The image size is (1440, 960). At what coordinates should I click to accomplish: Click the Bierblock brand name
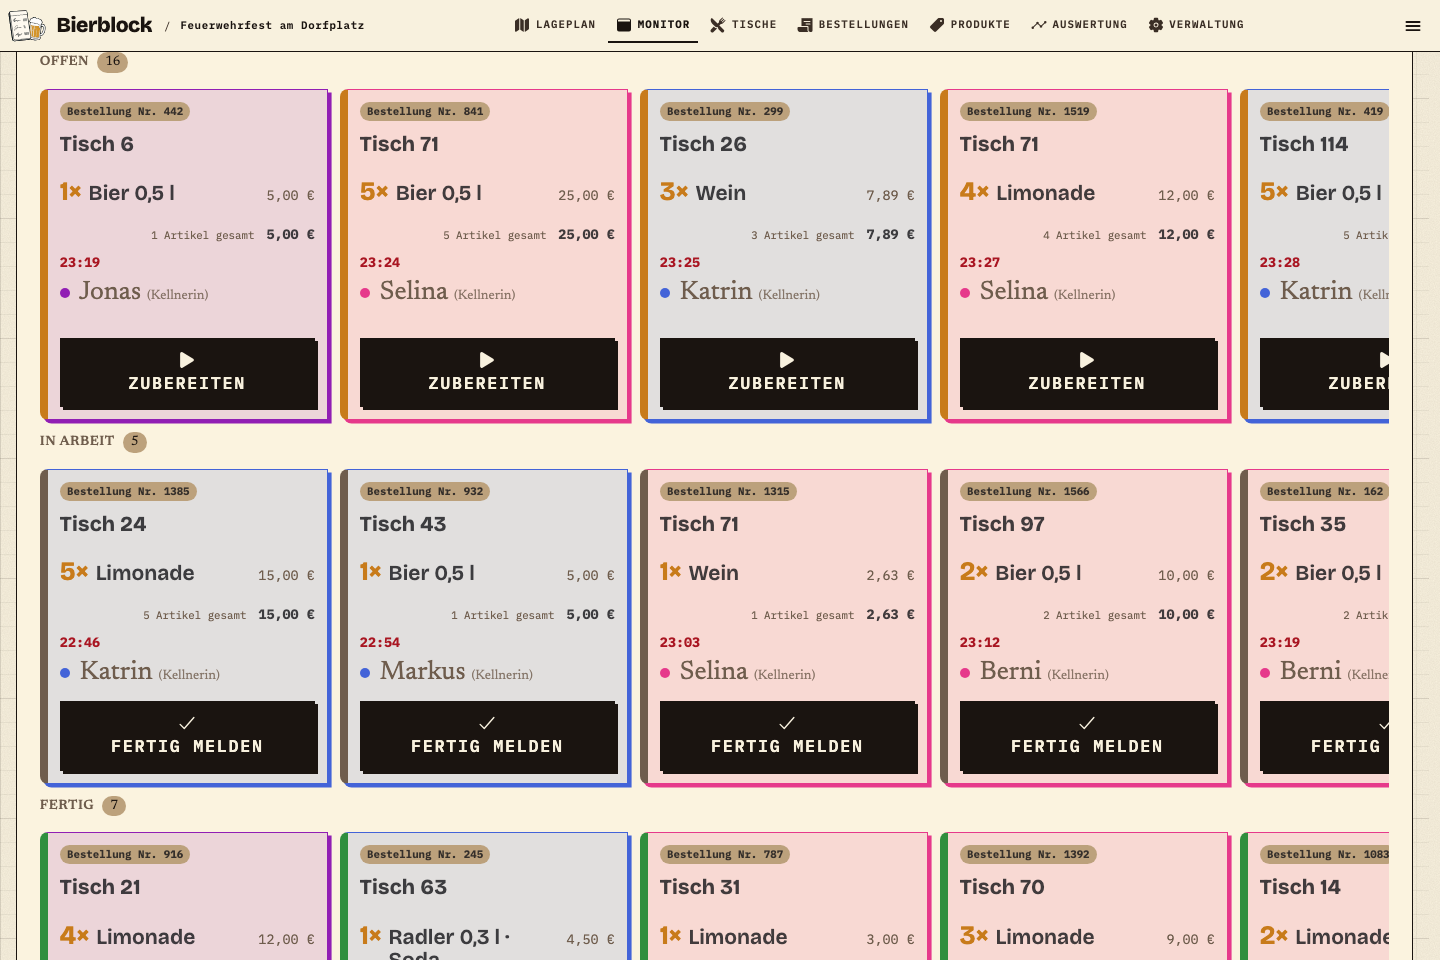tap(105, 25)
